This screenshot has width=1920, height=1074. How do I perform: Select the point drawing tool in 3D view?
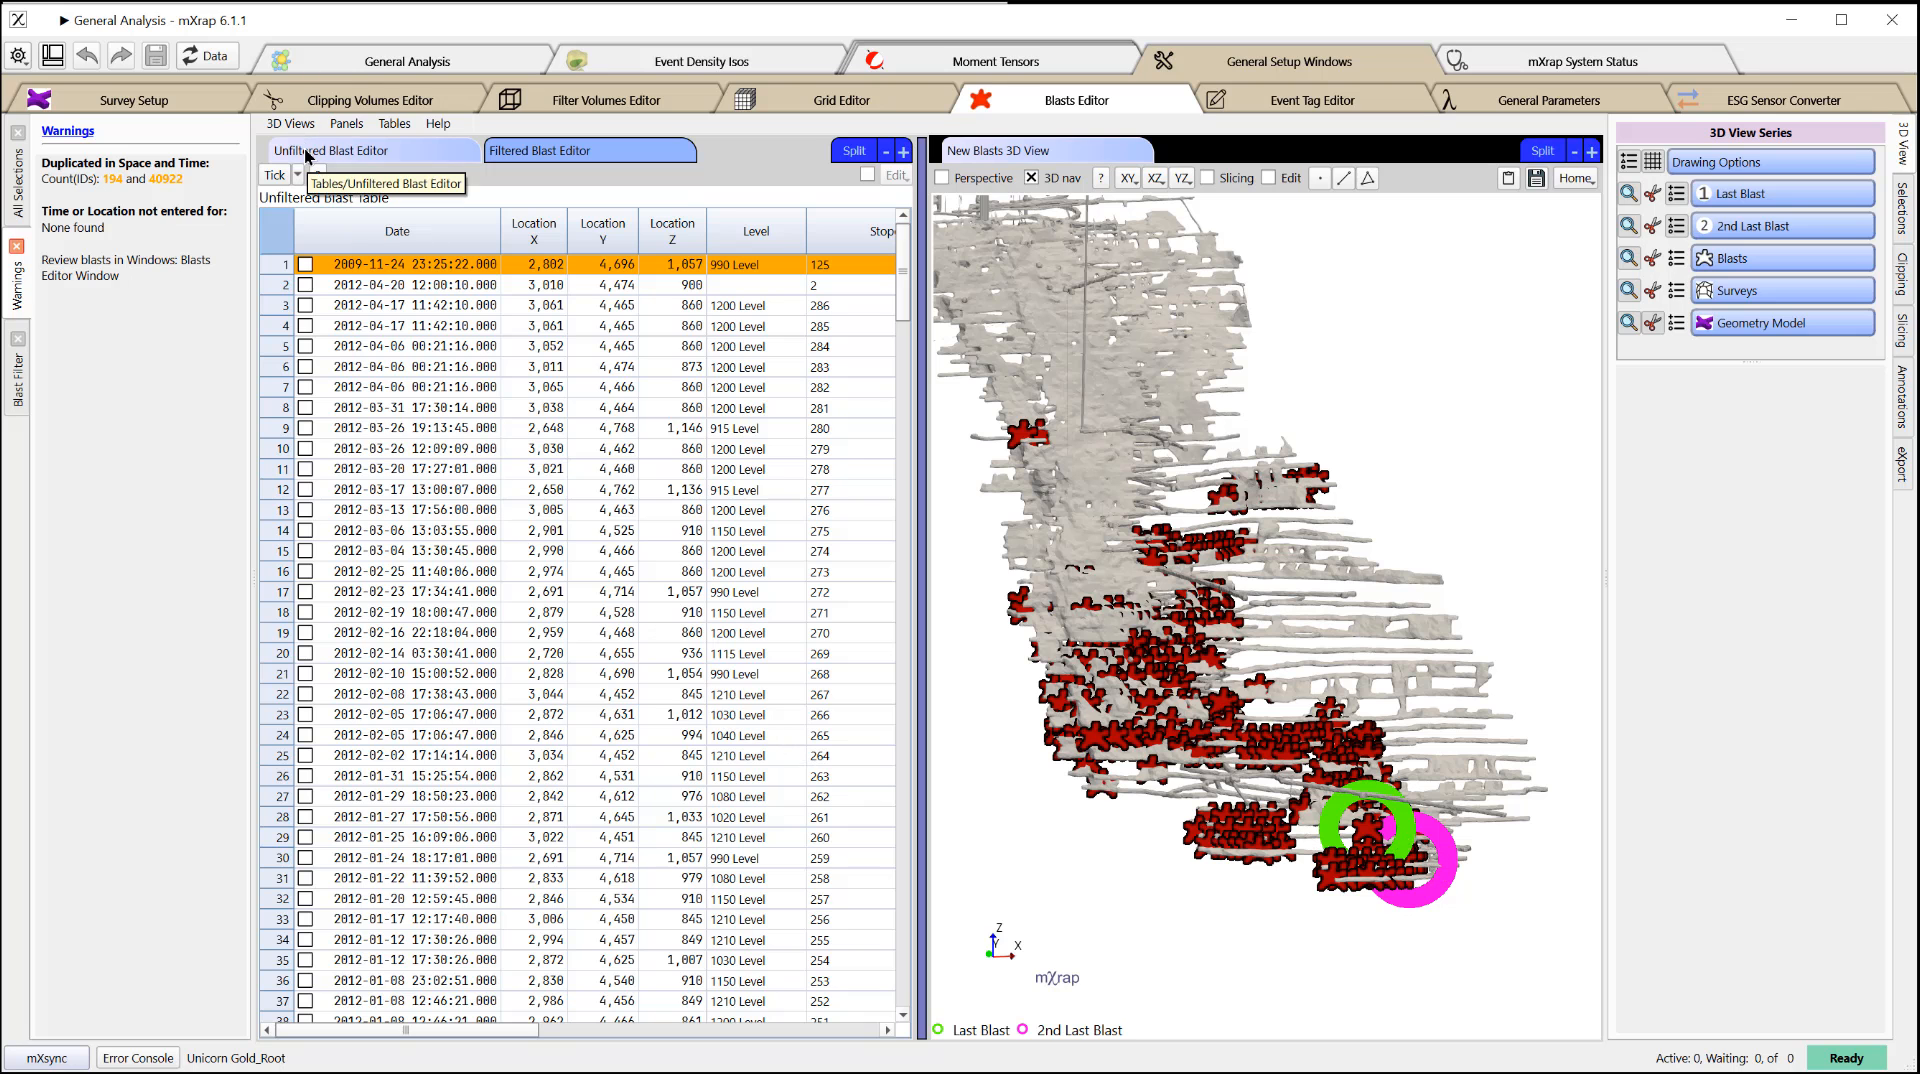click(x=1320, y=178)
